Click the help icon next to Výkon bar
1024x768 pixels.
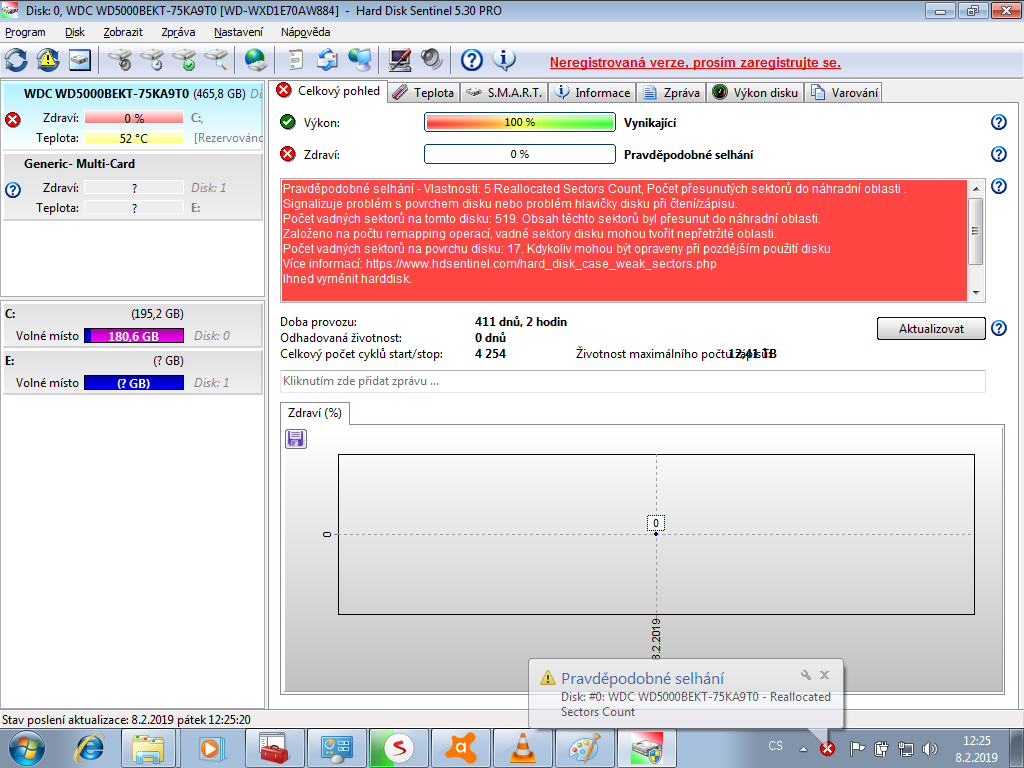point(999,122)
